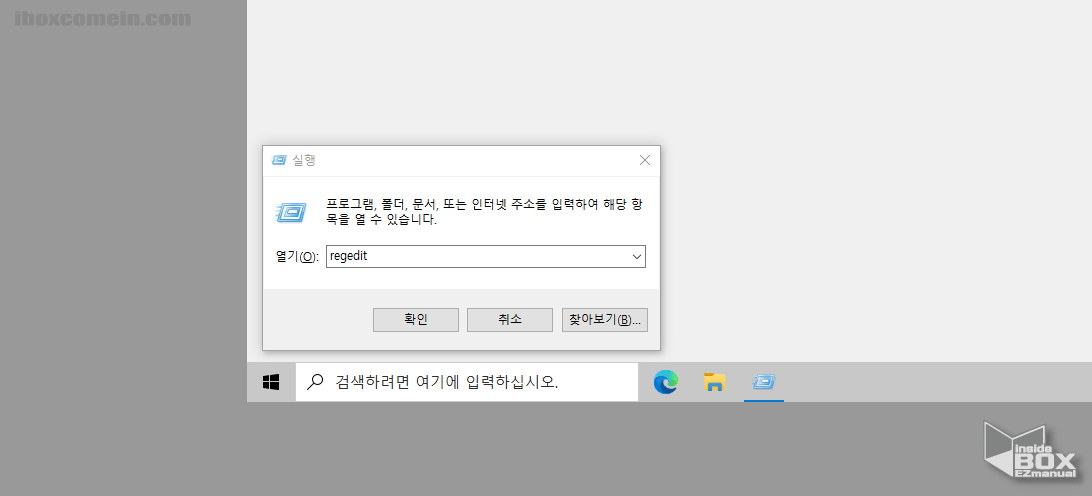Select the Run app taskbar icon
Screen dimensions: 1092x496
[764, 382]
